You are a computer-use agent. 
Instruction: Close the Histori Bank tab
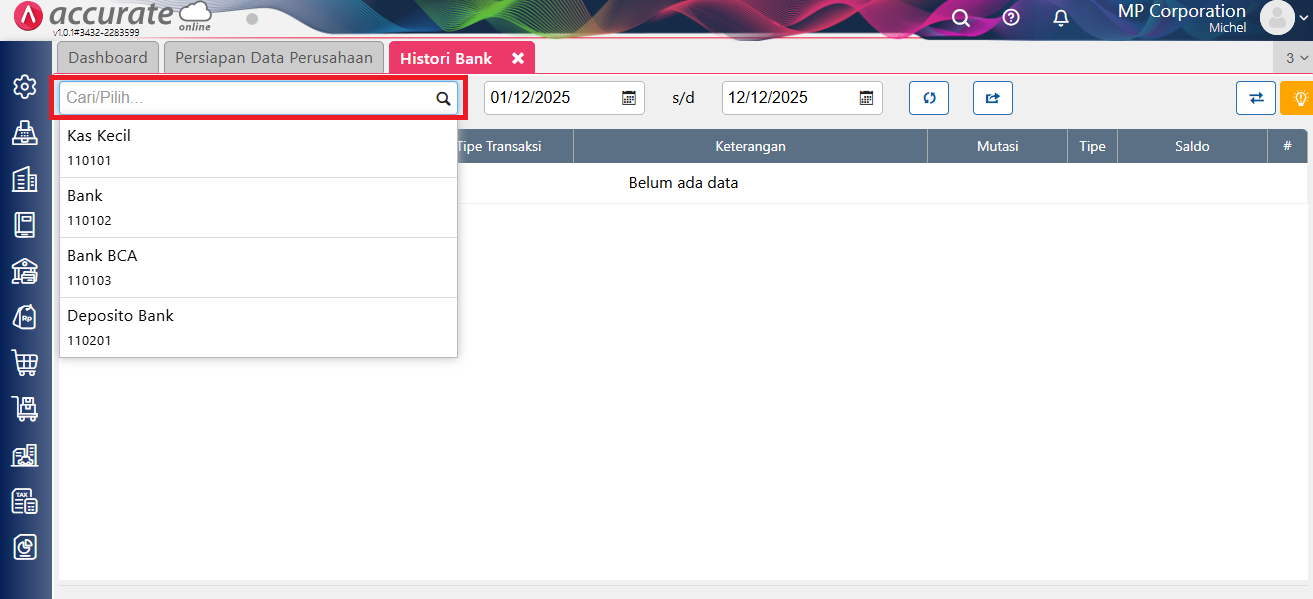[518, 58]
